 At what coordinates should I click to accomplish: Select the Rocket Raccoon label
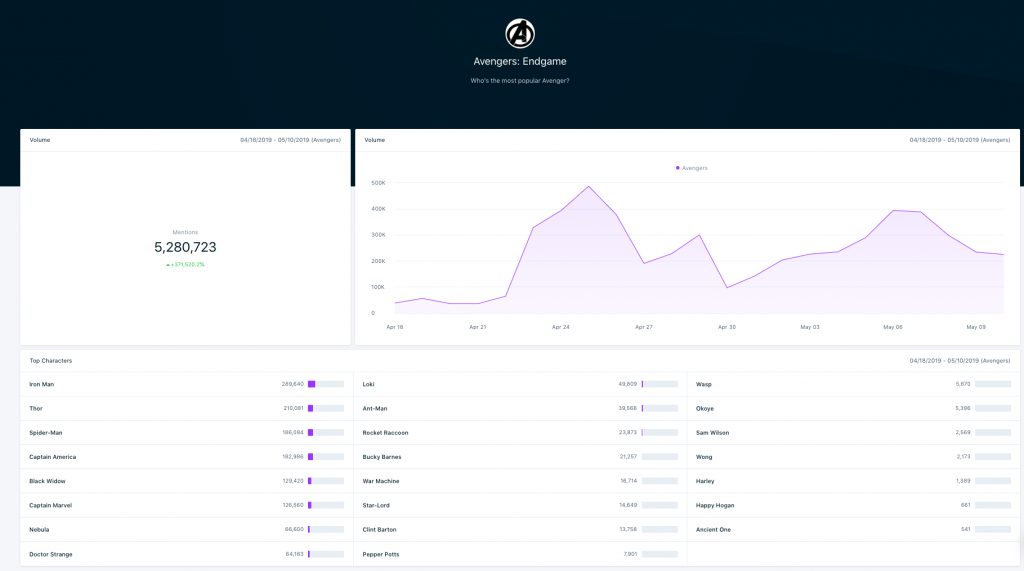pyautogui.click(x=385, y=432)
